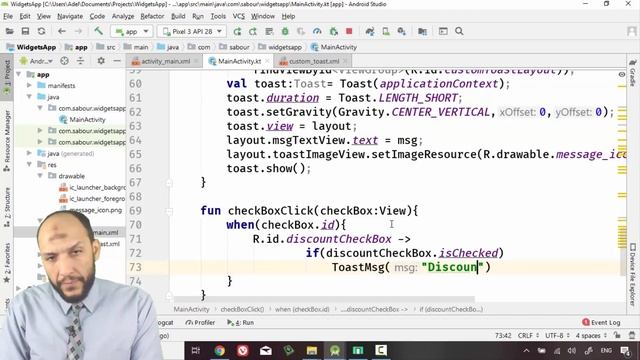The height and width of the screenshot is (360, 640).
Task: Click UTF-8 encoding in status bar
Action: point(557,336)
